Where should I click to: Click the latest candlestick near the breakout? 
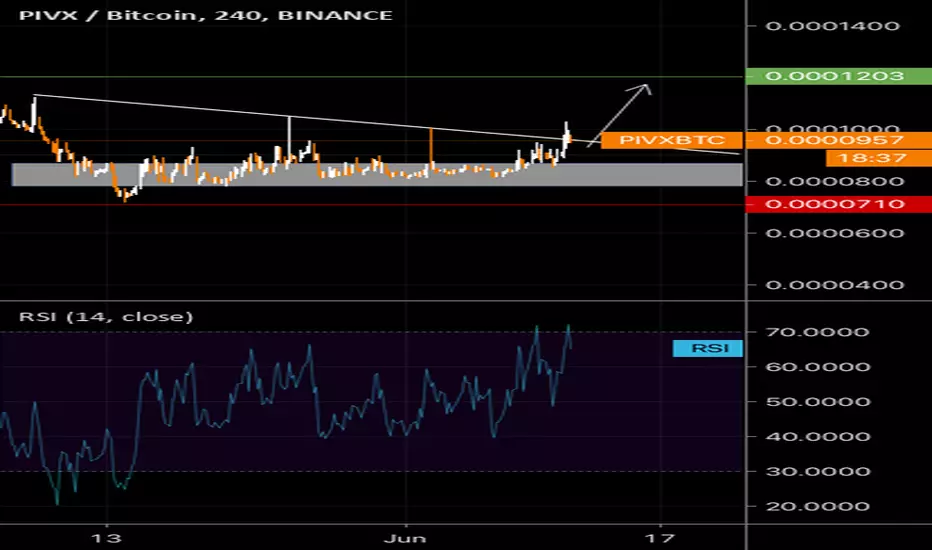[569, 139]
